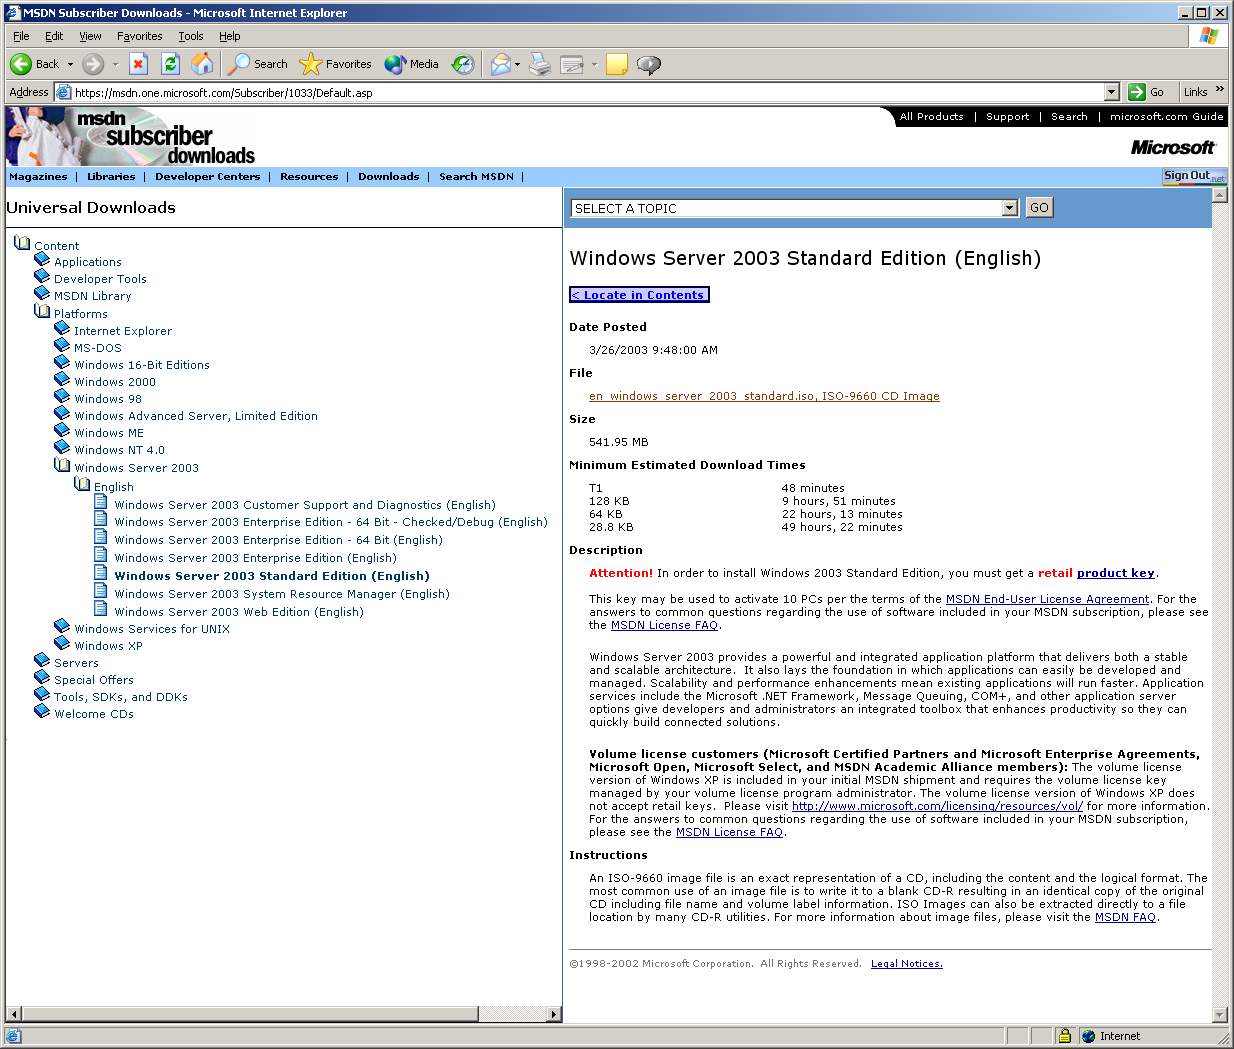1234x1049 pixels.
Task: Open the SELECT A TOPIC dropdown
Action: [x=1009, y=207]
